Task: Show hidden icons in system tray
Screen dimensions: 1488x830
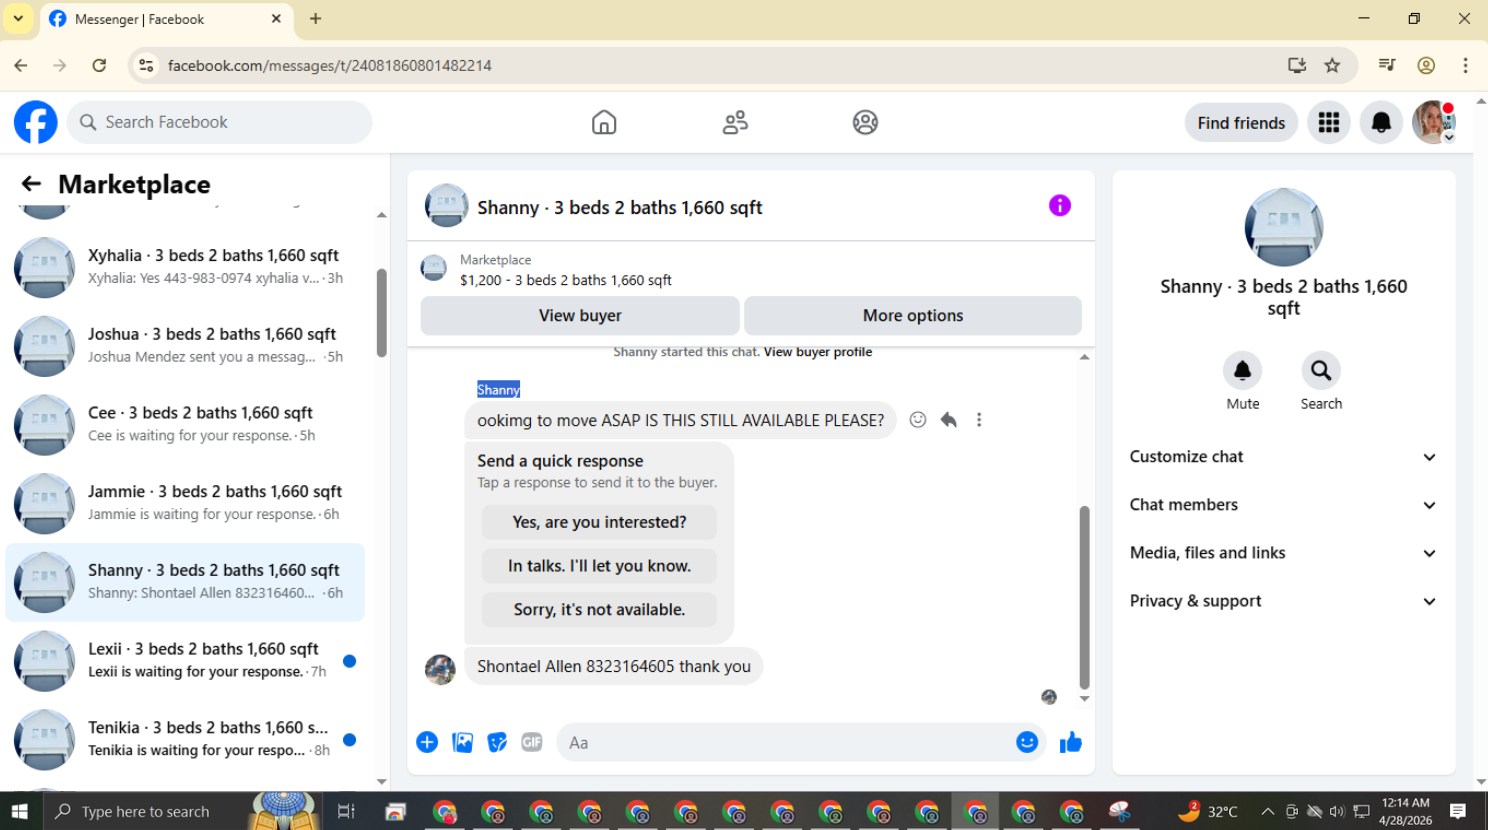Action: pos(1267,811)
